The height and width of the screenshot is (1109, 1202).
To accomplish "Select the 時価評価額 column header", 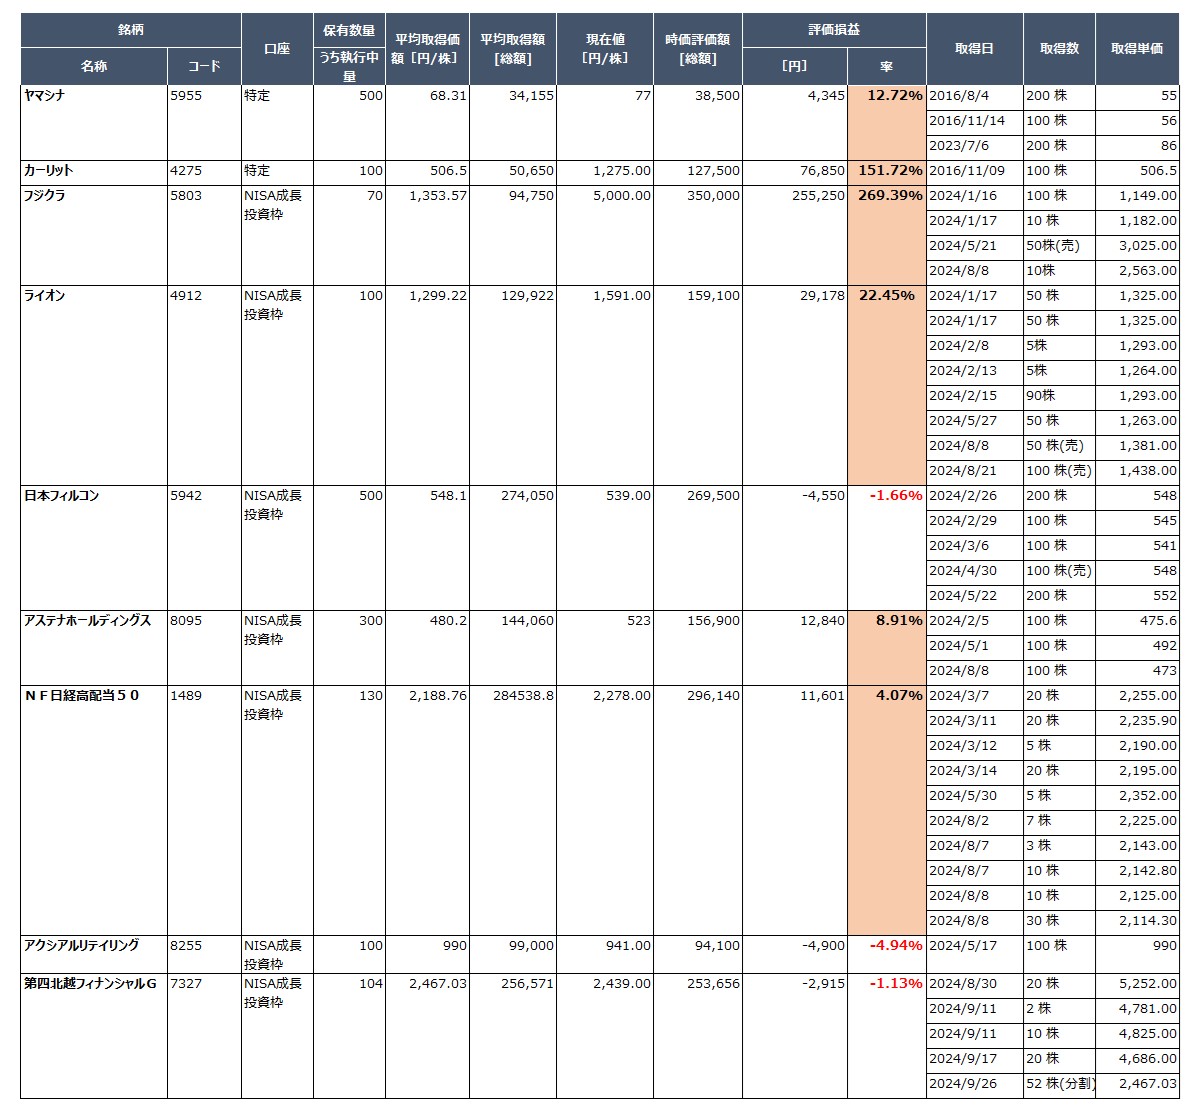I will (697, 49).
